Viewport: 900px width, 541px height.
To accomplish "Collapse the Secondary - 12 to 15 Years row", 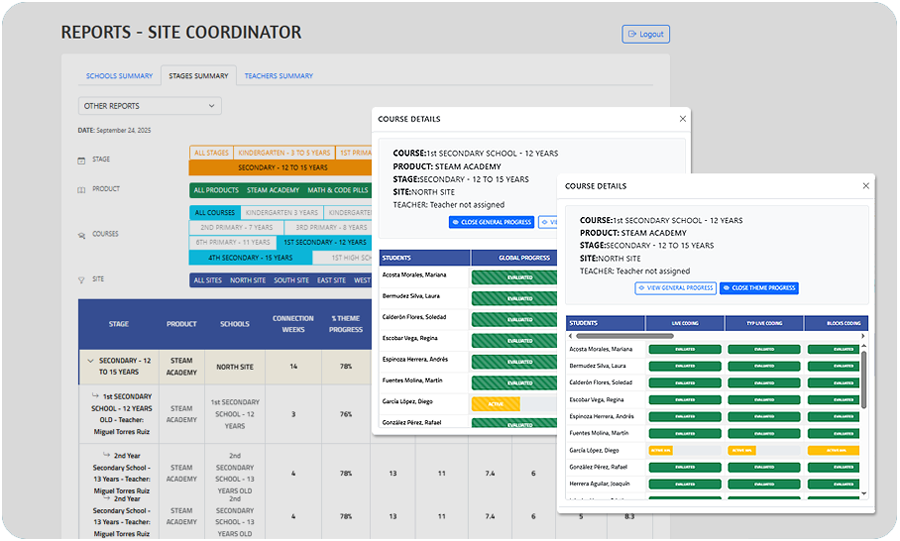I will click(x=91, y=361).
